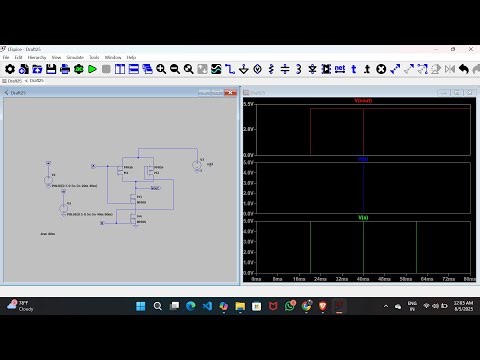The image size is (480, 360).
Task: Open the View menu
Action: 56,57
